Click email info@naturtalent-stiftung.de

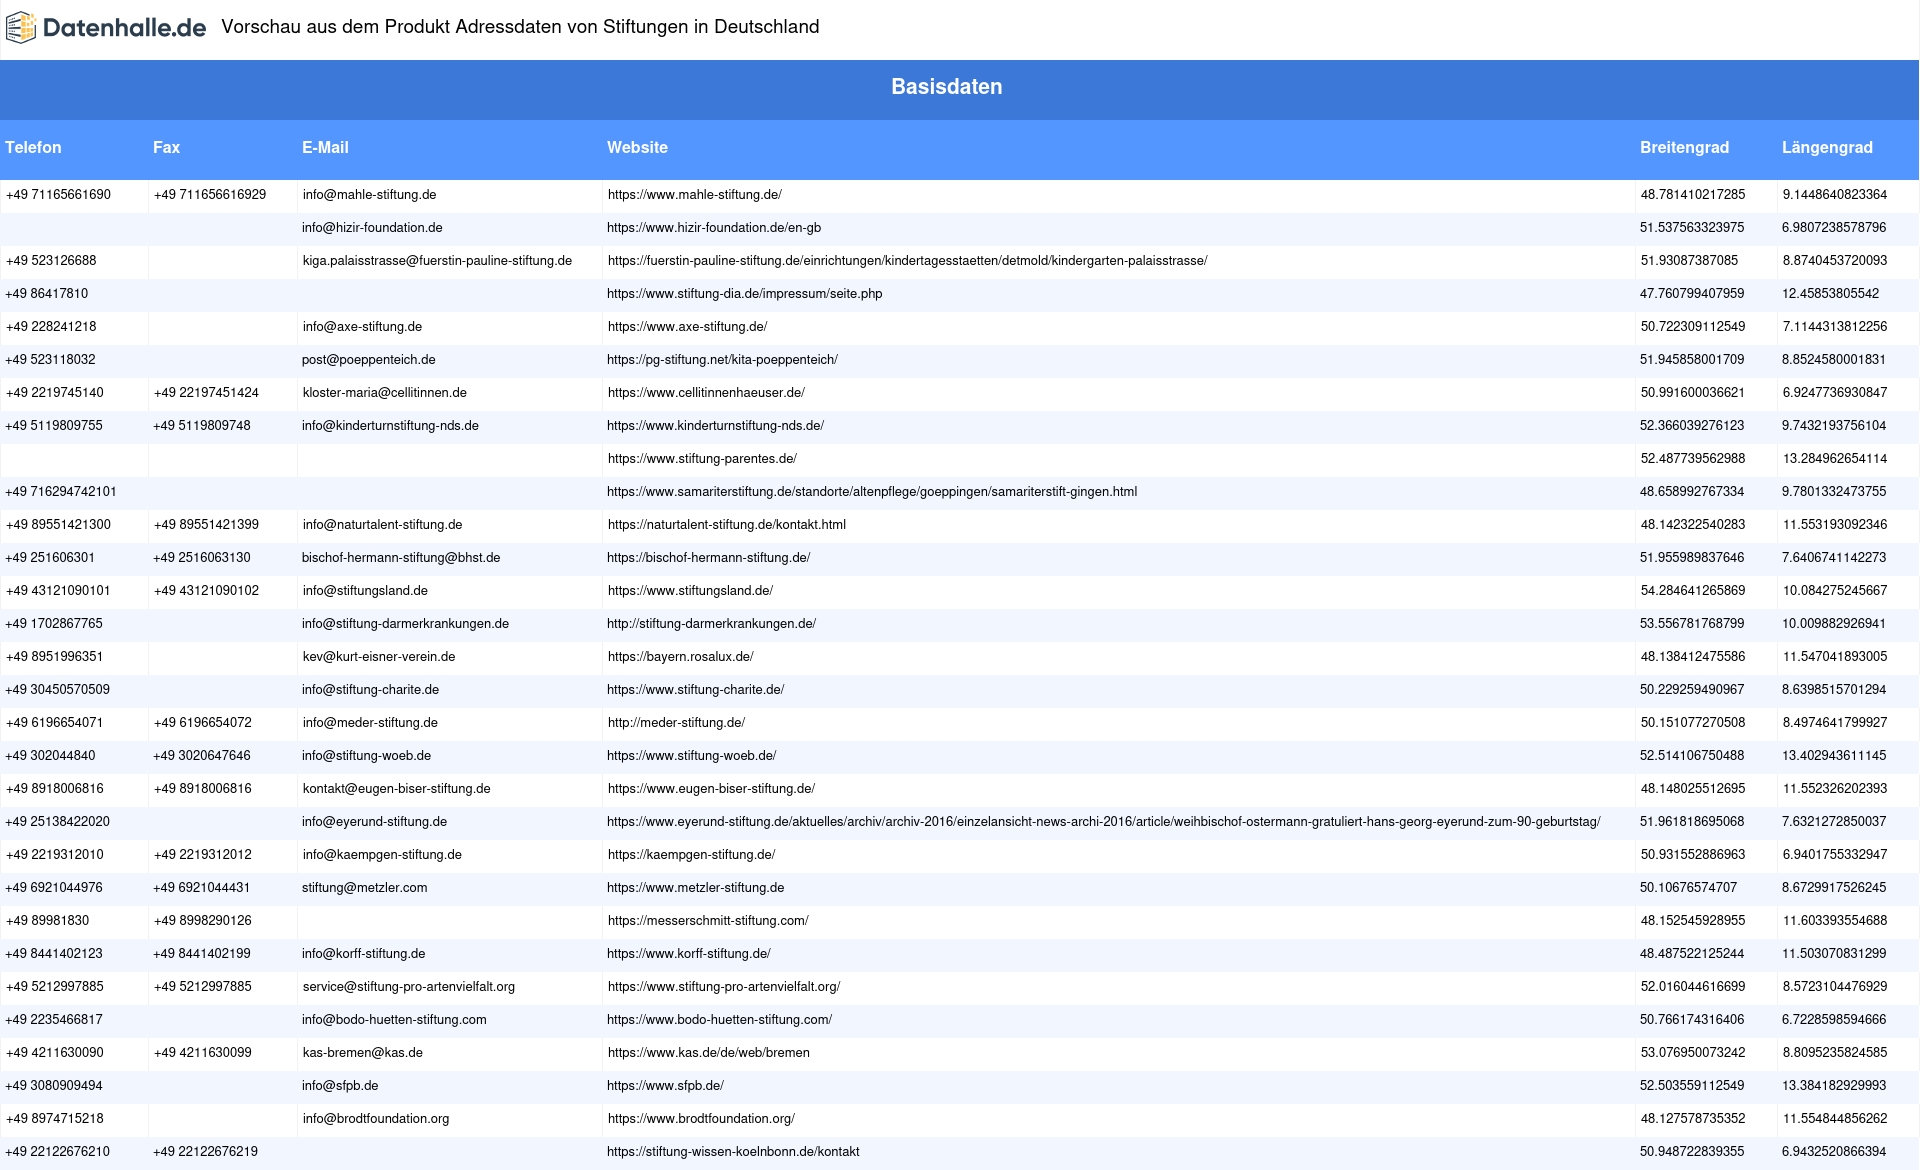[383, 525]
